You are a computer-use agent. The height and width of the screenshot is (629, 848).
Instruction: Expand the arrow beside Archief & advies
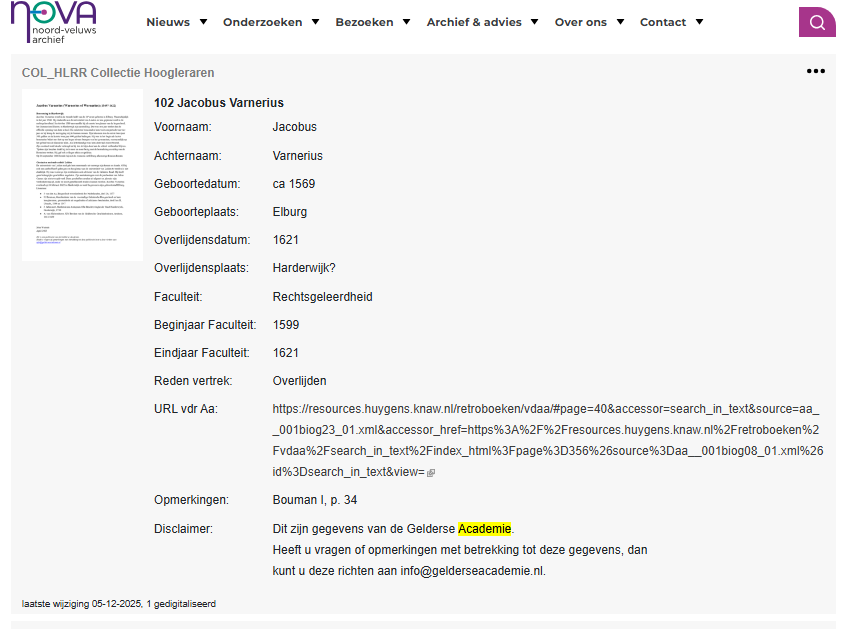click(x=535, y=22)
